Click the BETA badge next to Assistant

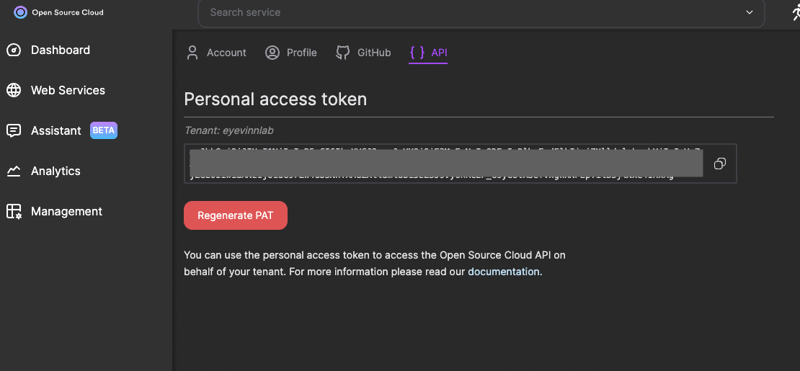coord(104,131)
